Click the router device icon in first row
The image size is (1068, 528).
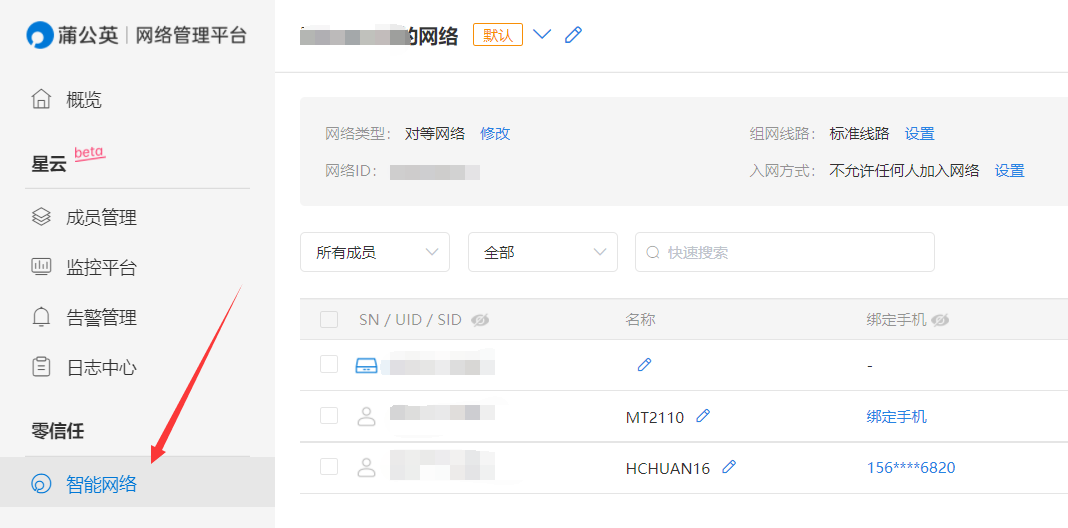point(366,367)
